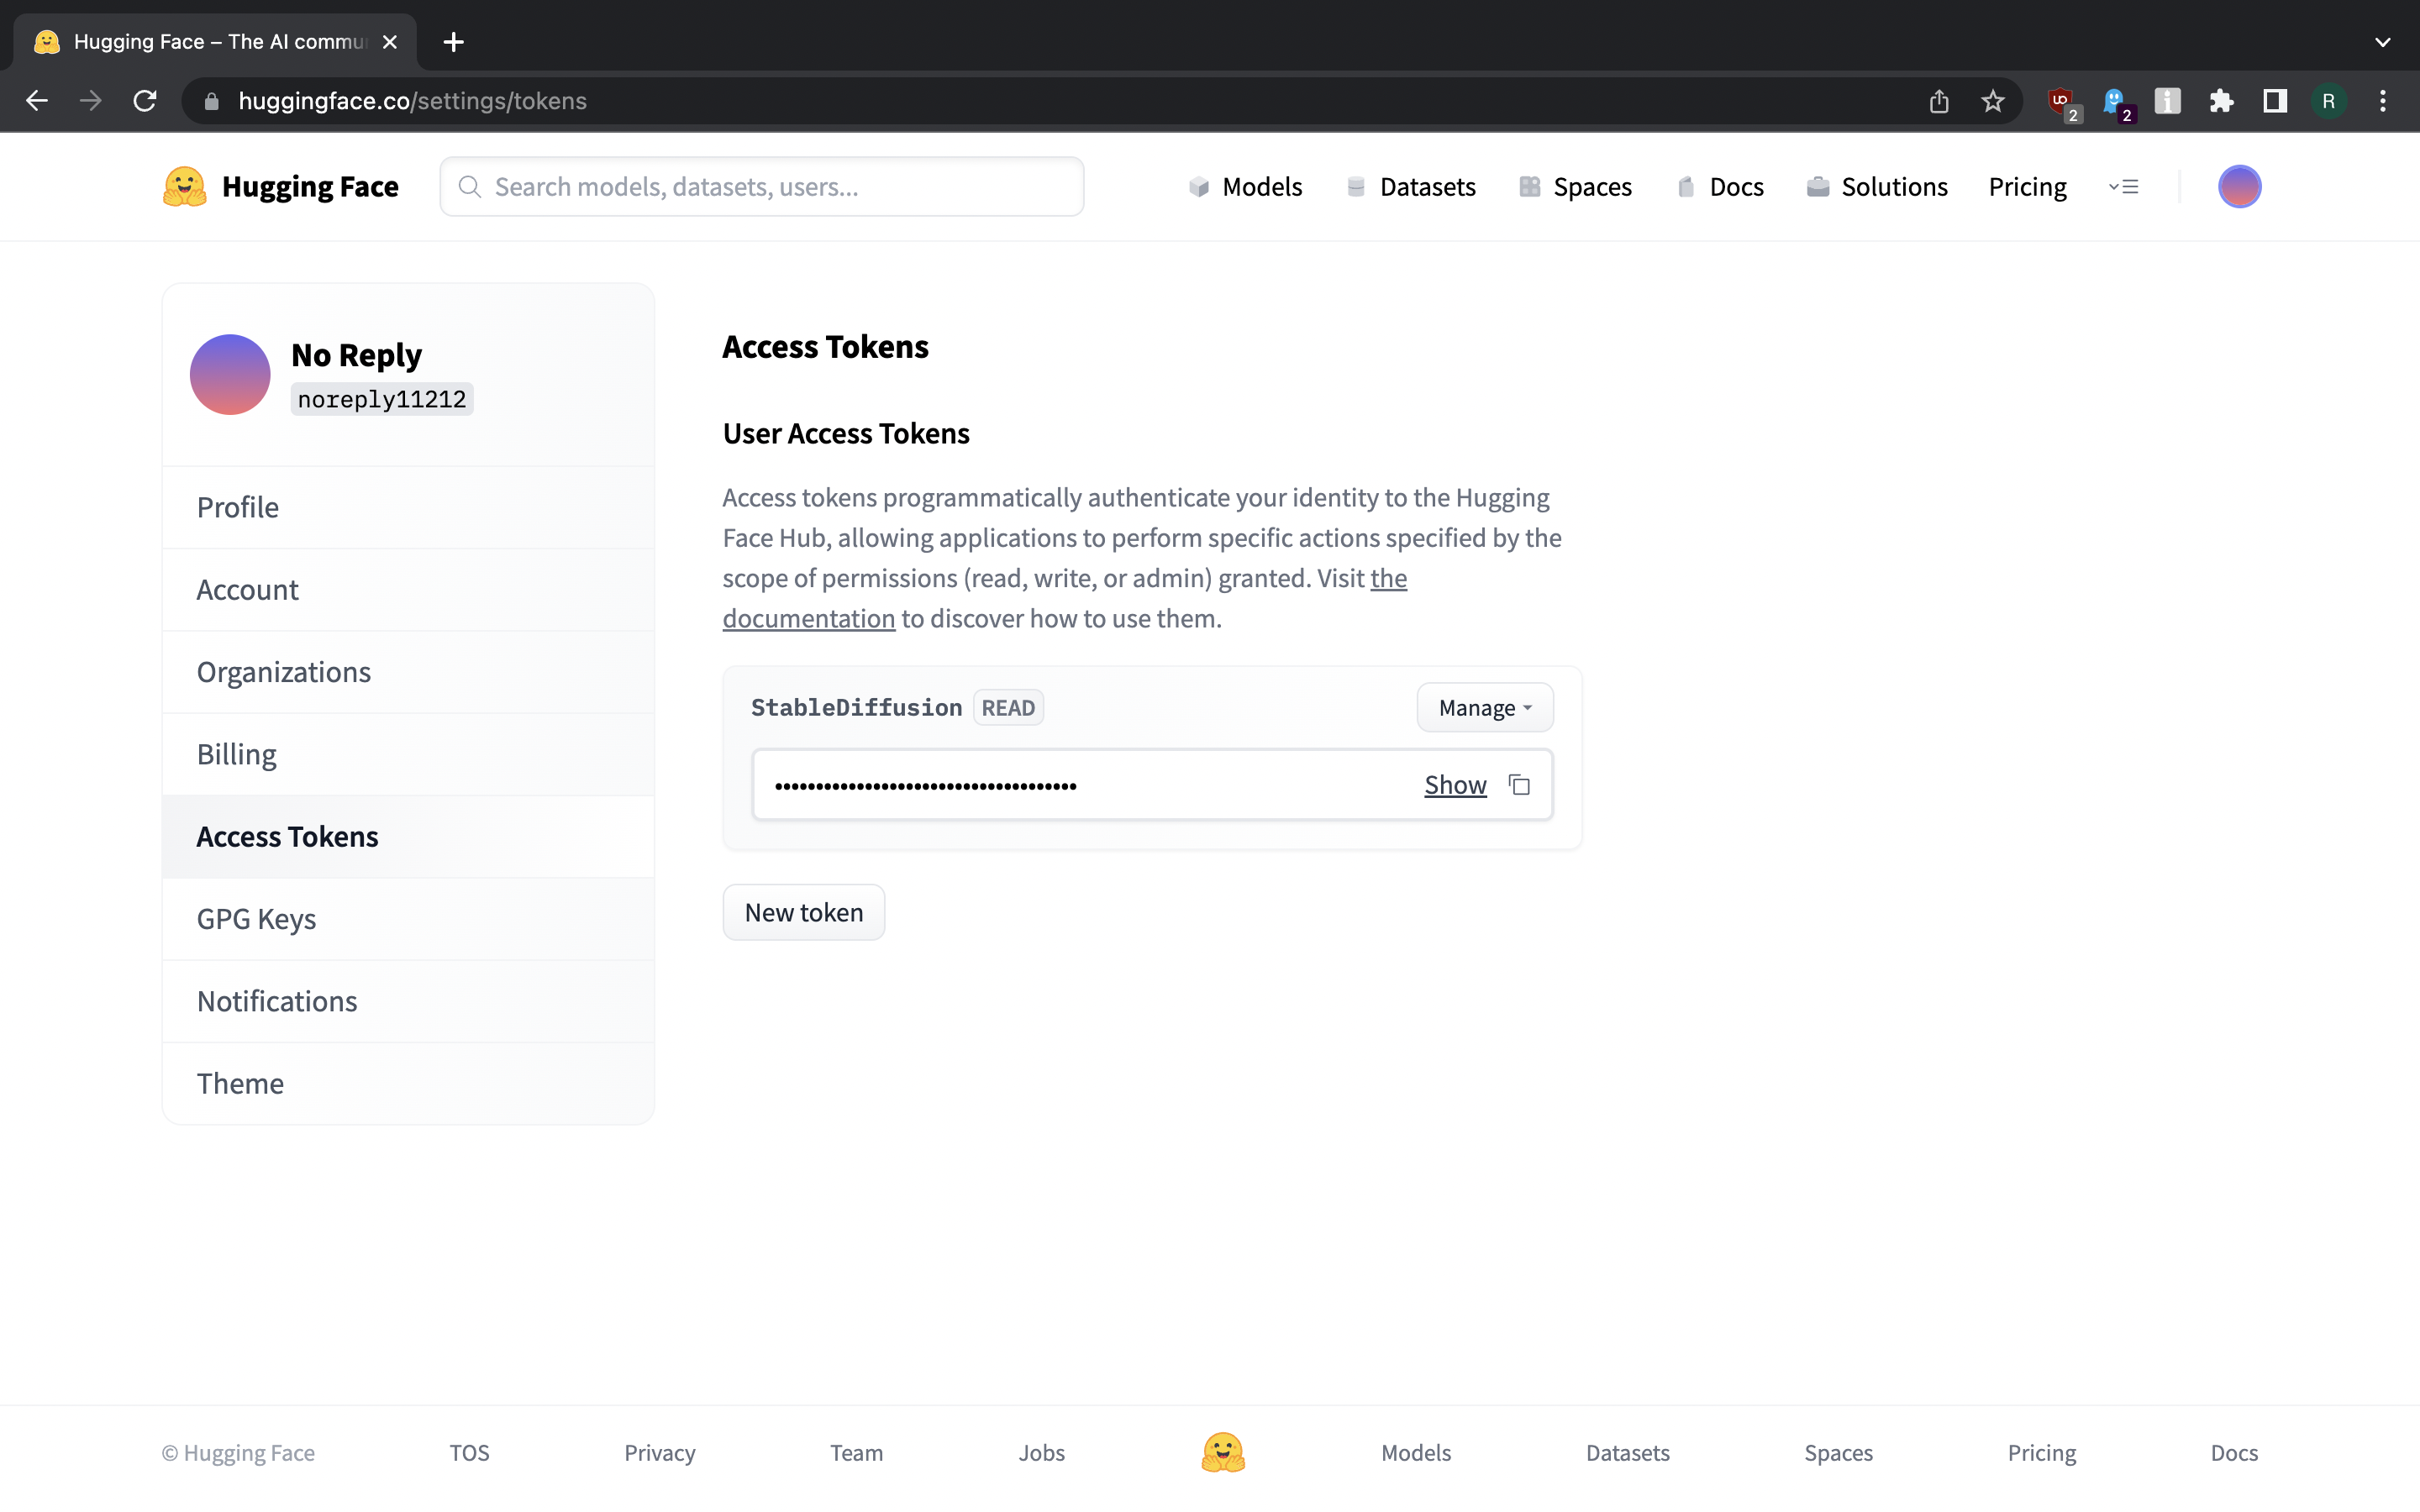Expand the additional navigation menu icon
The width and height of the screenshot is (2420, 1512).
click(2123, 187)
